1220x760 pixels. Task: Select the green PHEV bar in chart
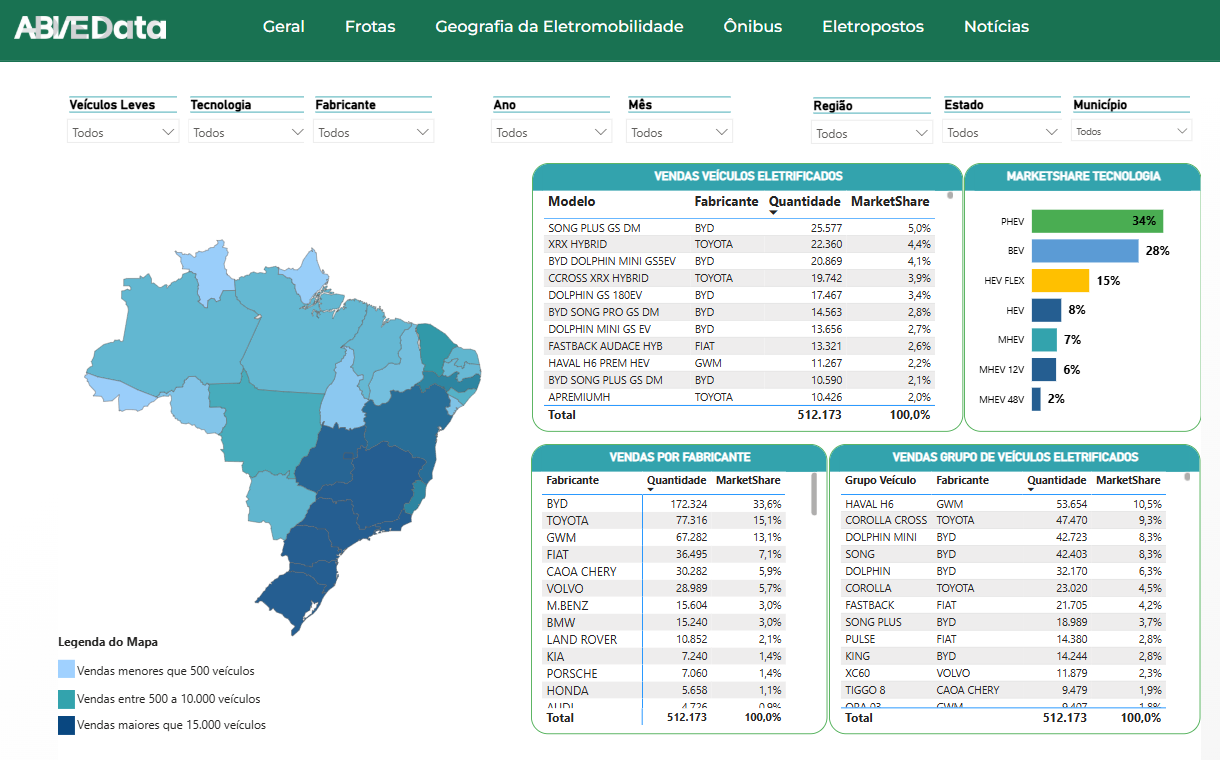(x=1096, y=221)
